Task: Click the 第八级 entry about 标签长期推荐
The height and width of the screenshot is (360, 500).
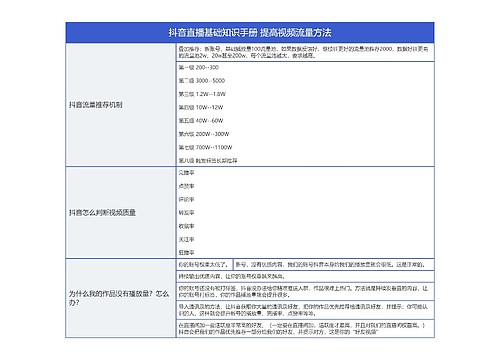Action: pyautogui.click(x=208, y=161)
